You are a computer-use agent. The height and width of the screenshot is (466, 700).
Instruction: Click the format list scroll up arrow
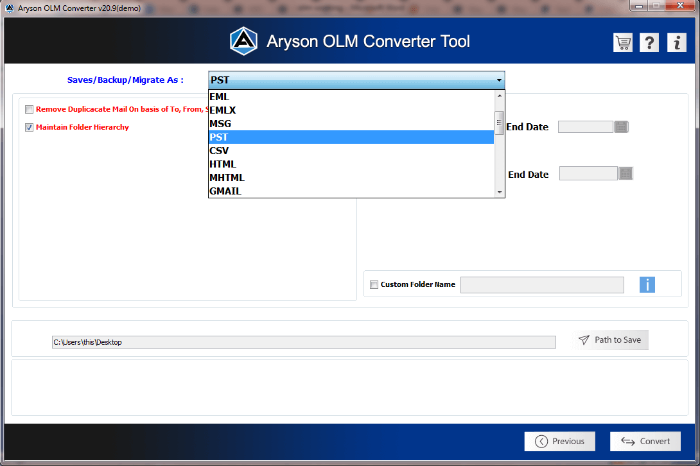click(500, 96)
